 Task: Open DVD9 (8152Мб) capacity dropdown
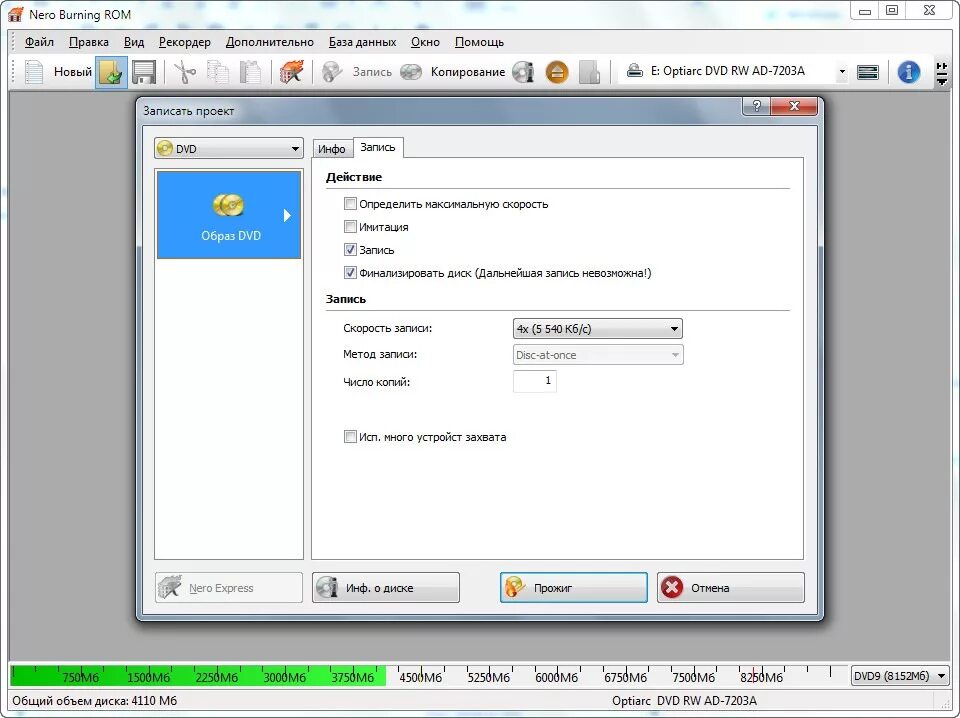click(900, 676)
